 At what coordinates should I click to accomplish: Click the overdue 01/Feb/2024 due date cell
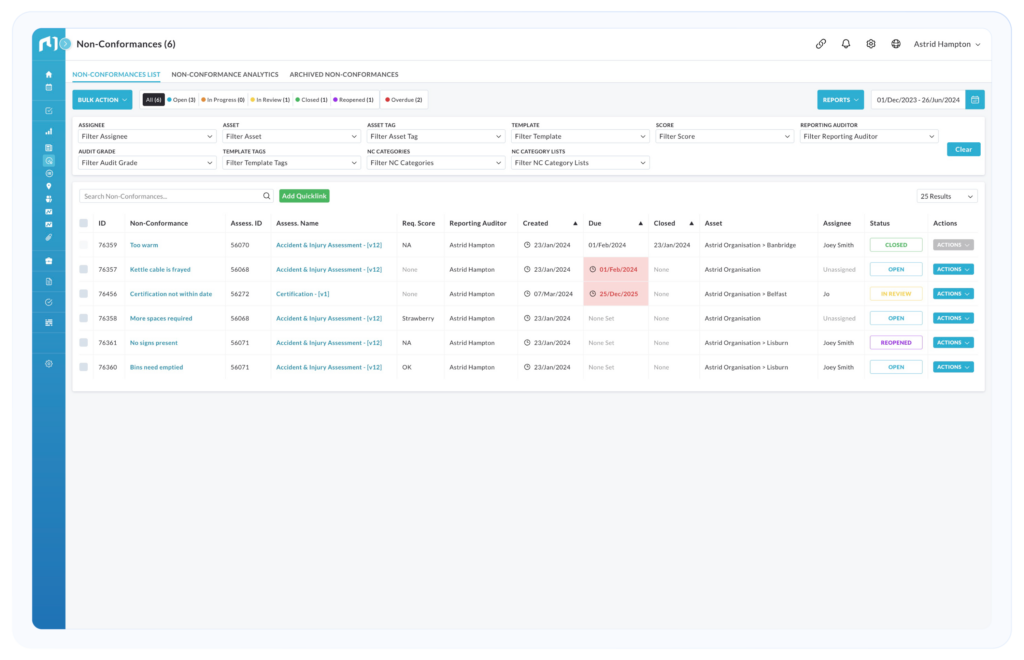(x=615, y=269)
